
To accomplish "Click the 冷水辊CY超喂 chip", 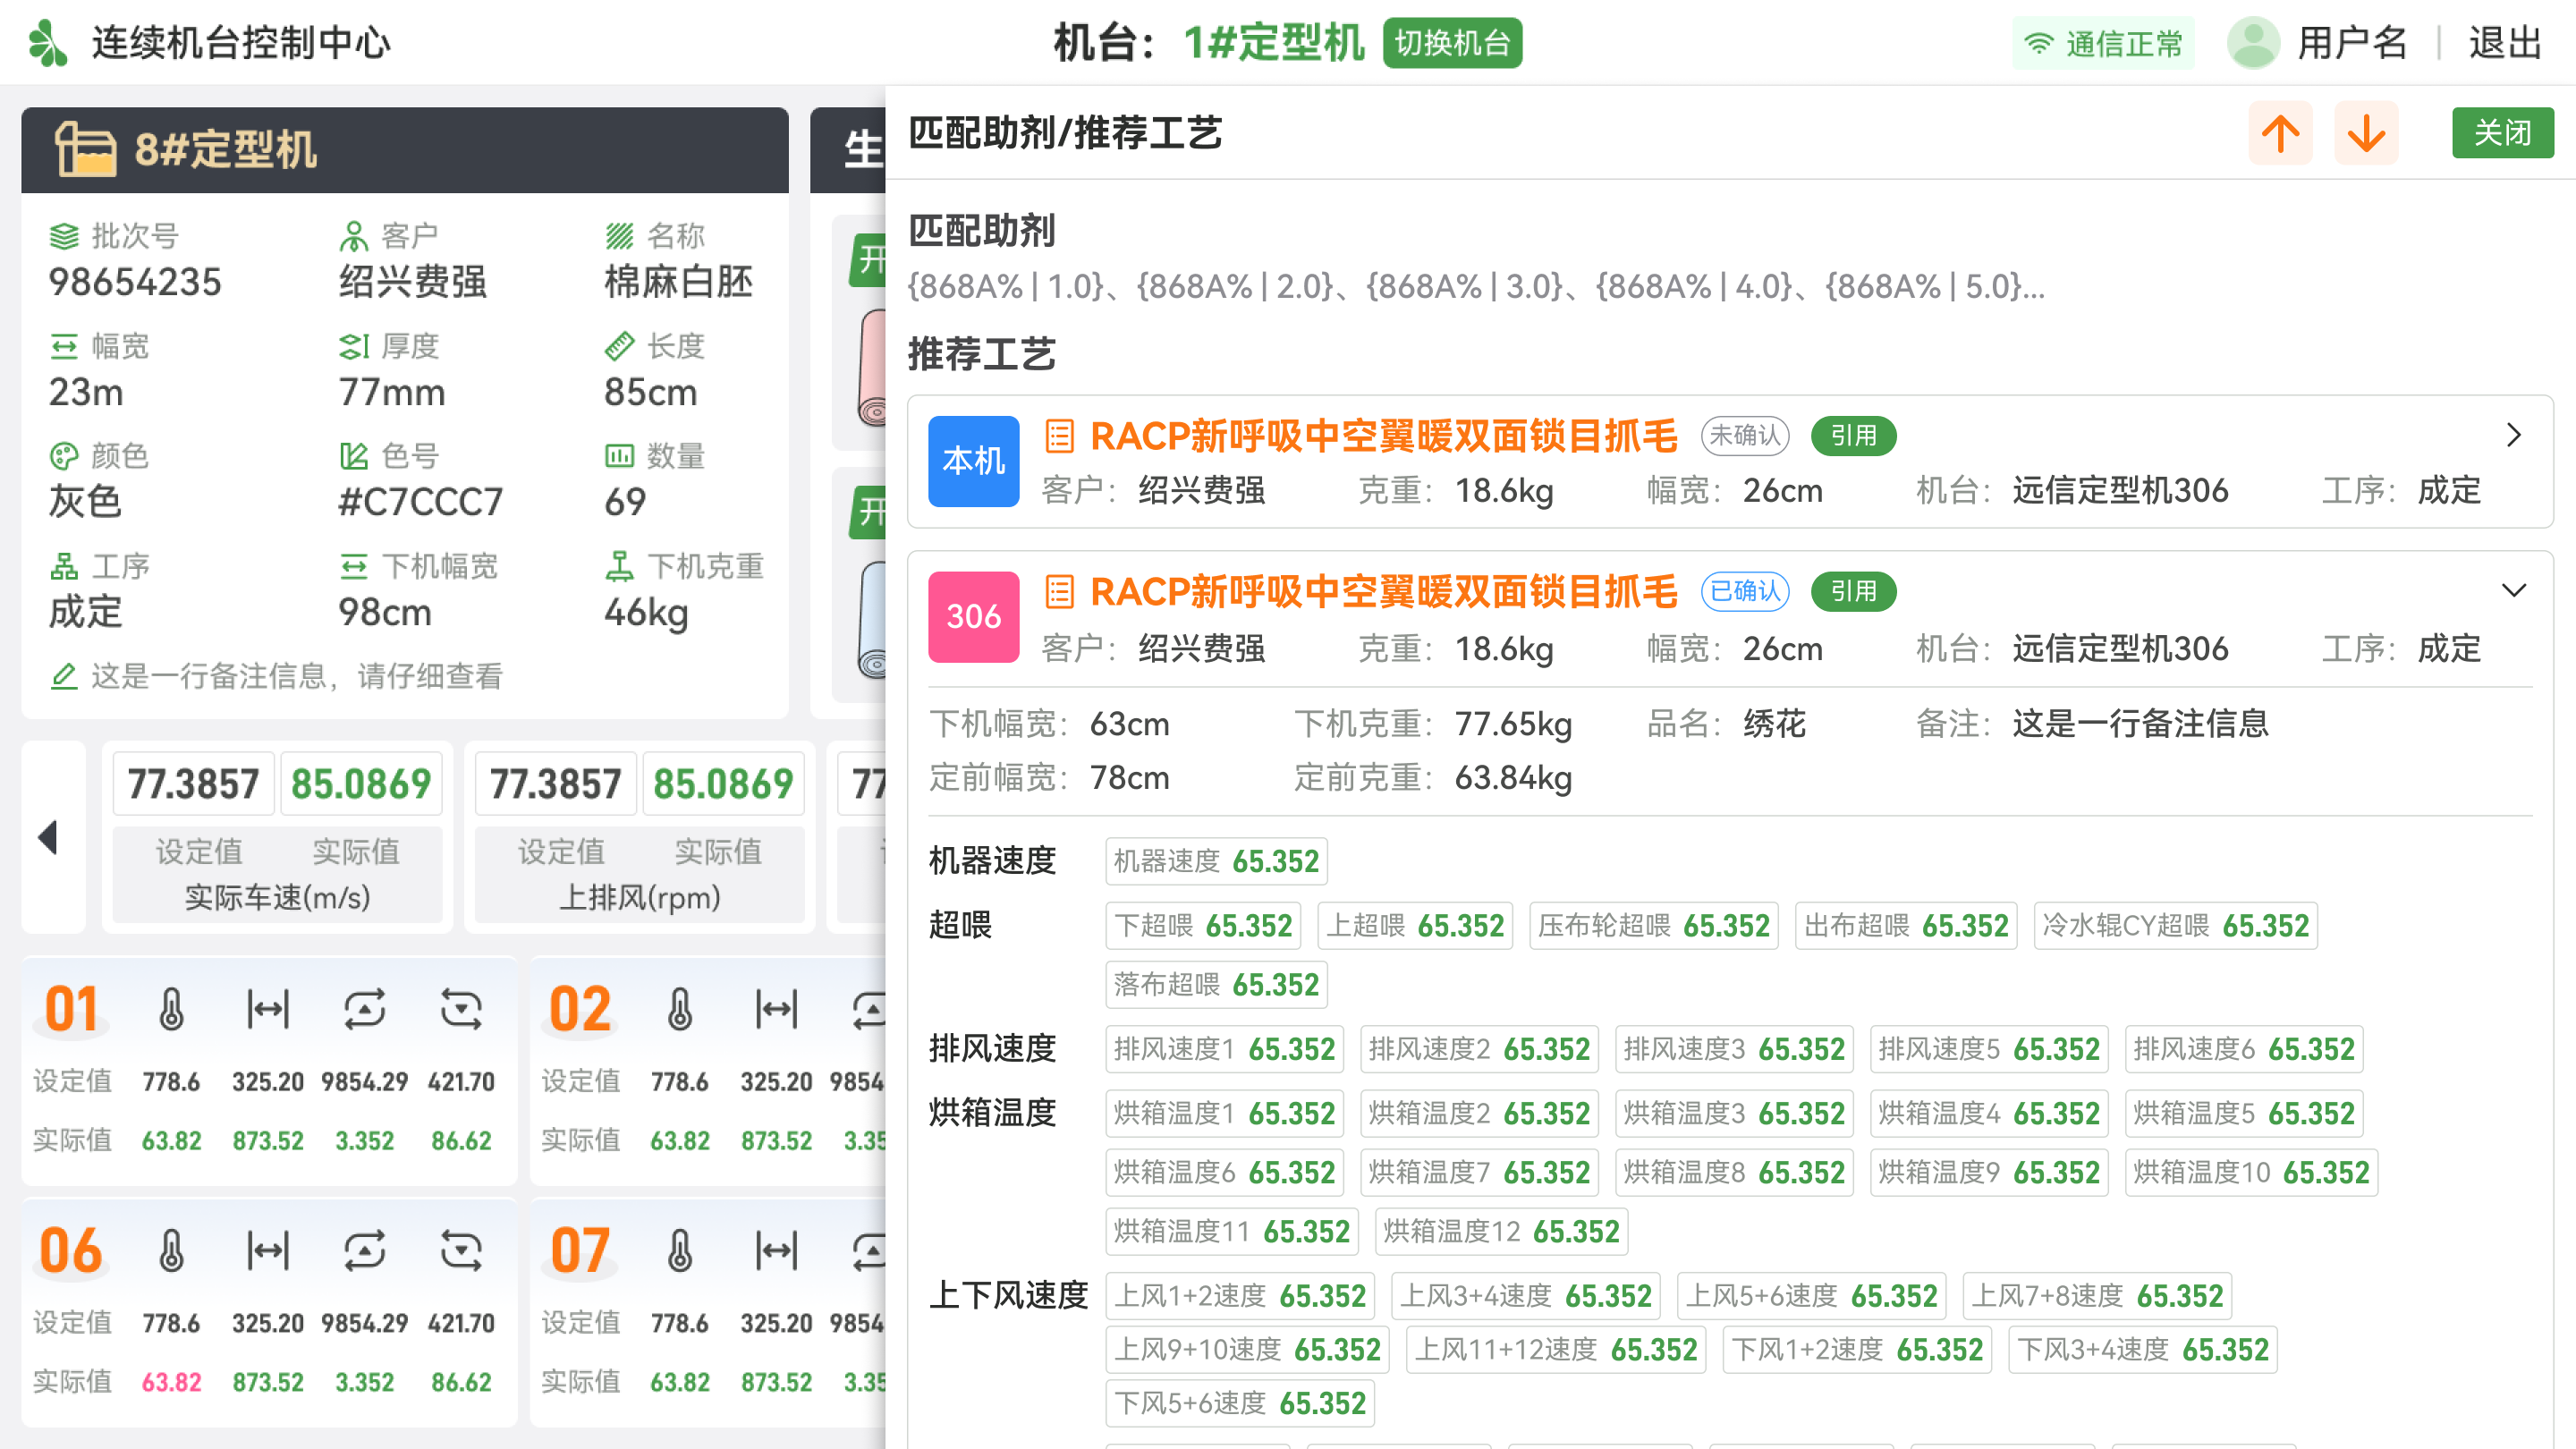I will tap(2175, 926).
